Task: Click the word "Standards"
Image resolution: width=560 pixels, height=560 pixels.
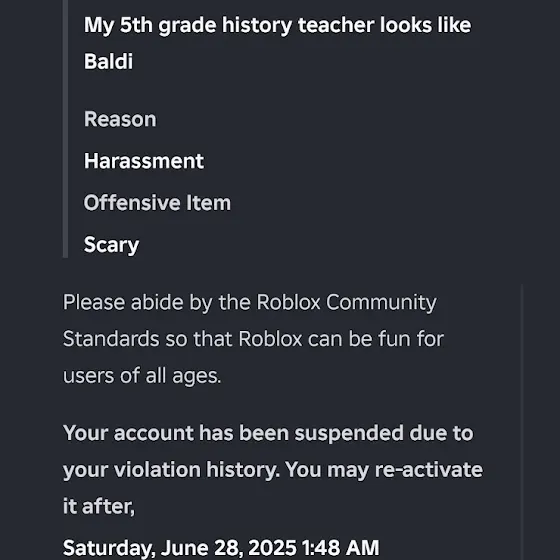Action: click(x=111, y=339)
